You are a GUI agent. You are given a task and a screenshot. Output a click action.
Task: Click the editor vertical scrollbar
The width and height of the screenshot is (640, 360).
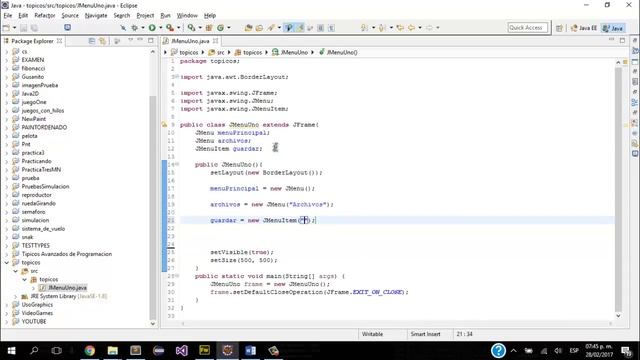618,188
